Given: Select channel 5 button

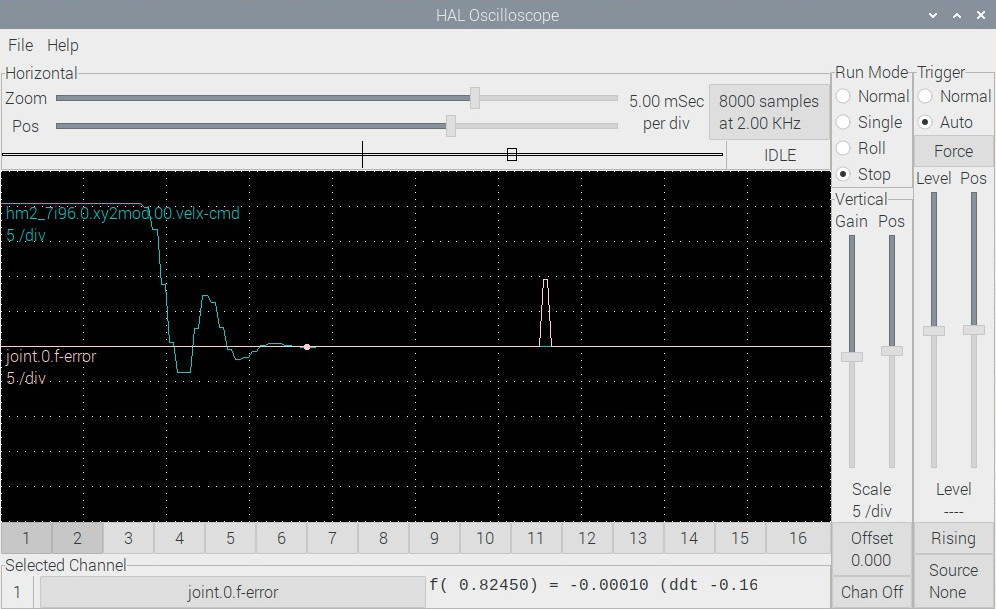Looking at the screenshot, I should pos(230,538).
